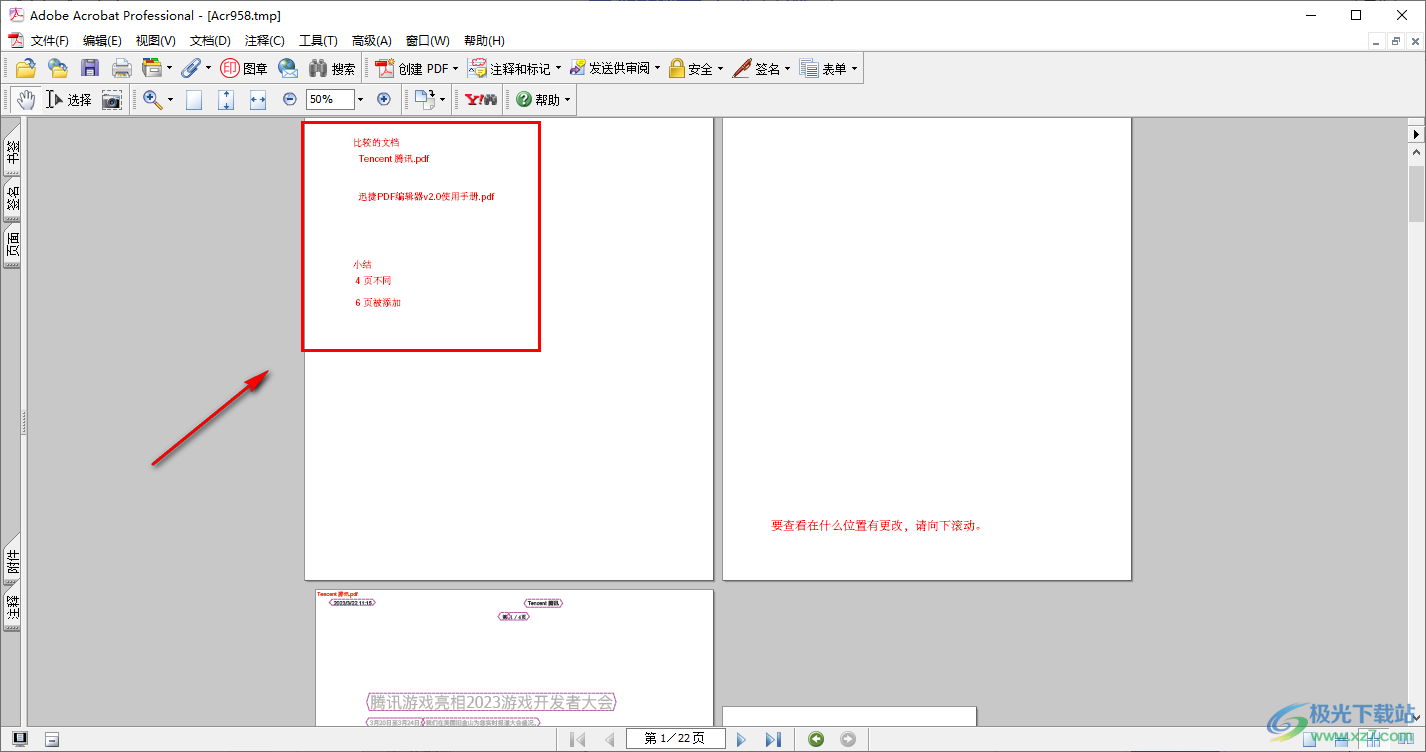Open the 页面 pages side tab
1426x752 pixels.
tap(13, 246)
